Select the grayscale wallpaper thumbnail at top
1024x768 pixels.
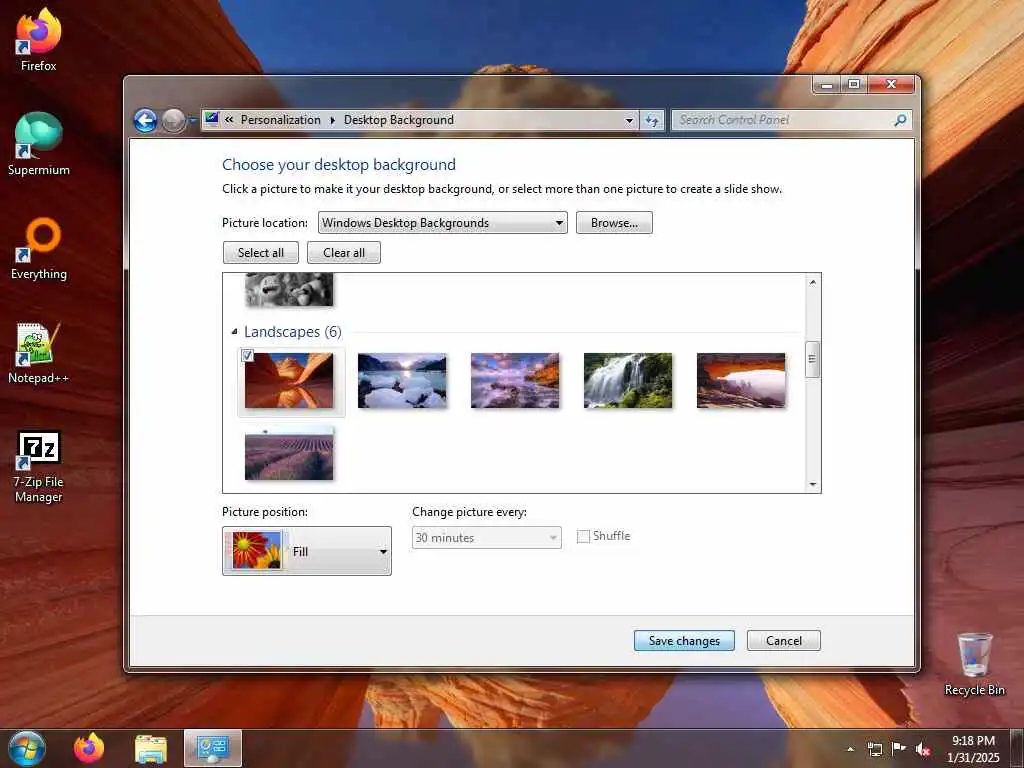coord(289,290)
